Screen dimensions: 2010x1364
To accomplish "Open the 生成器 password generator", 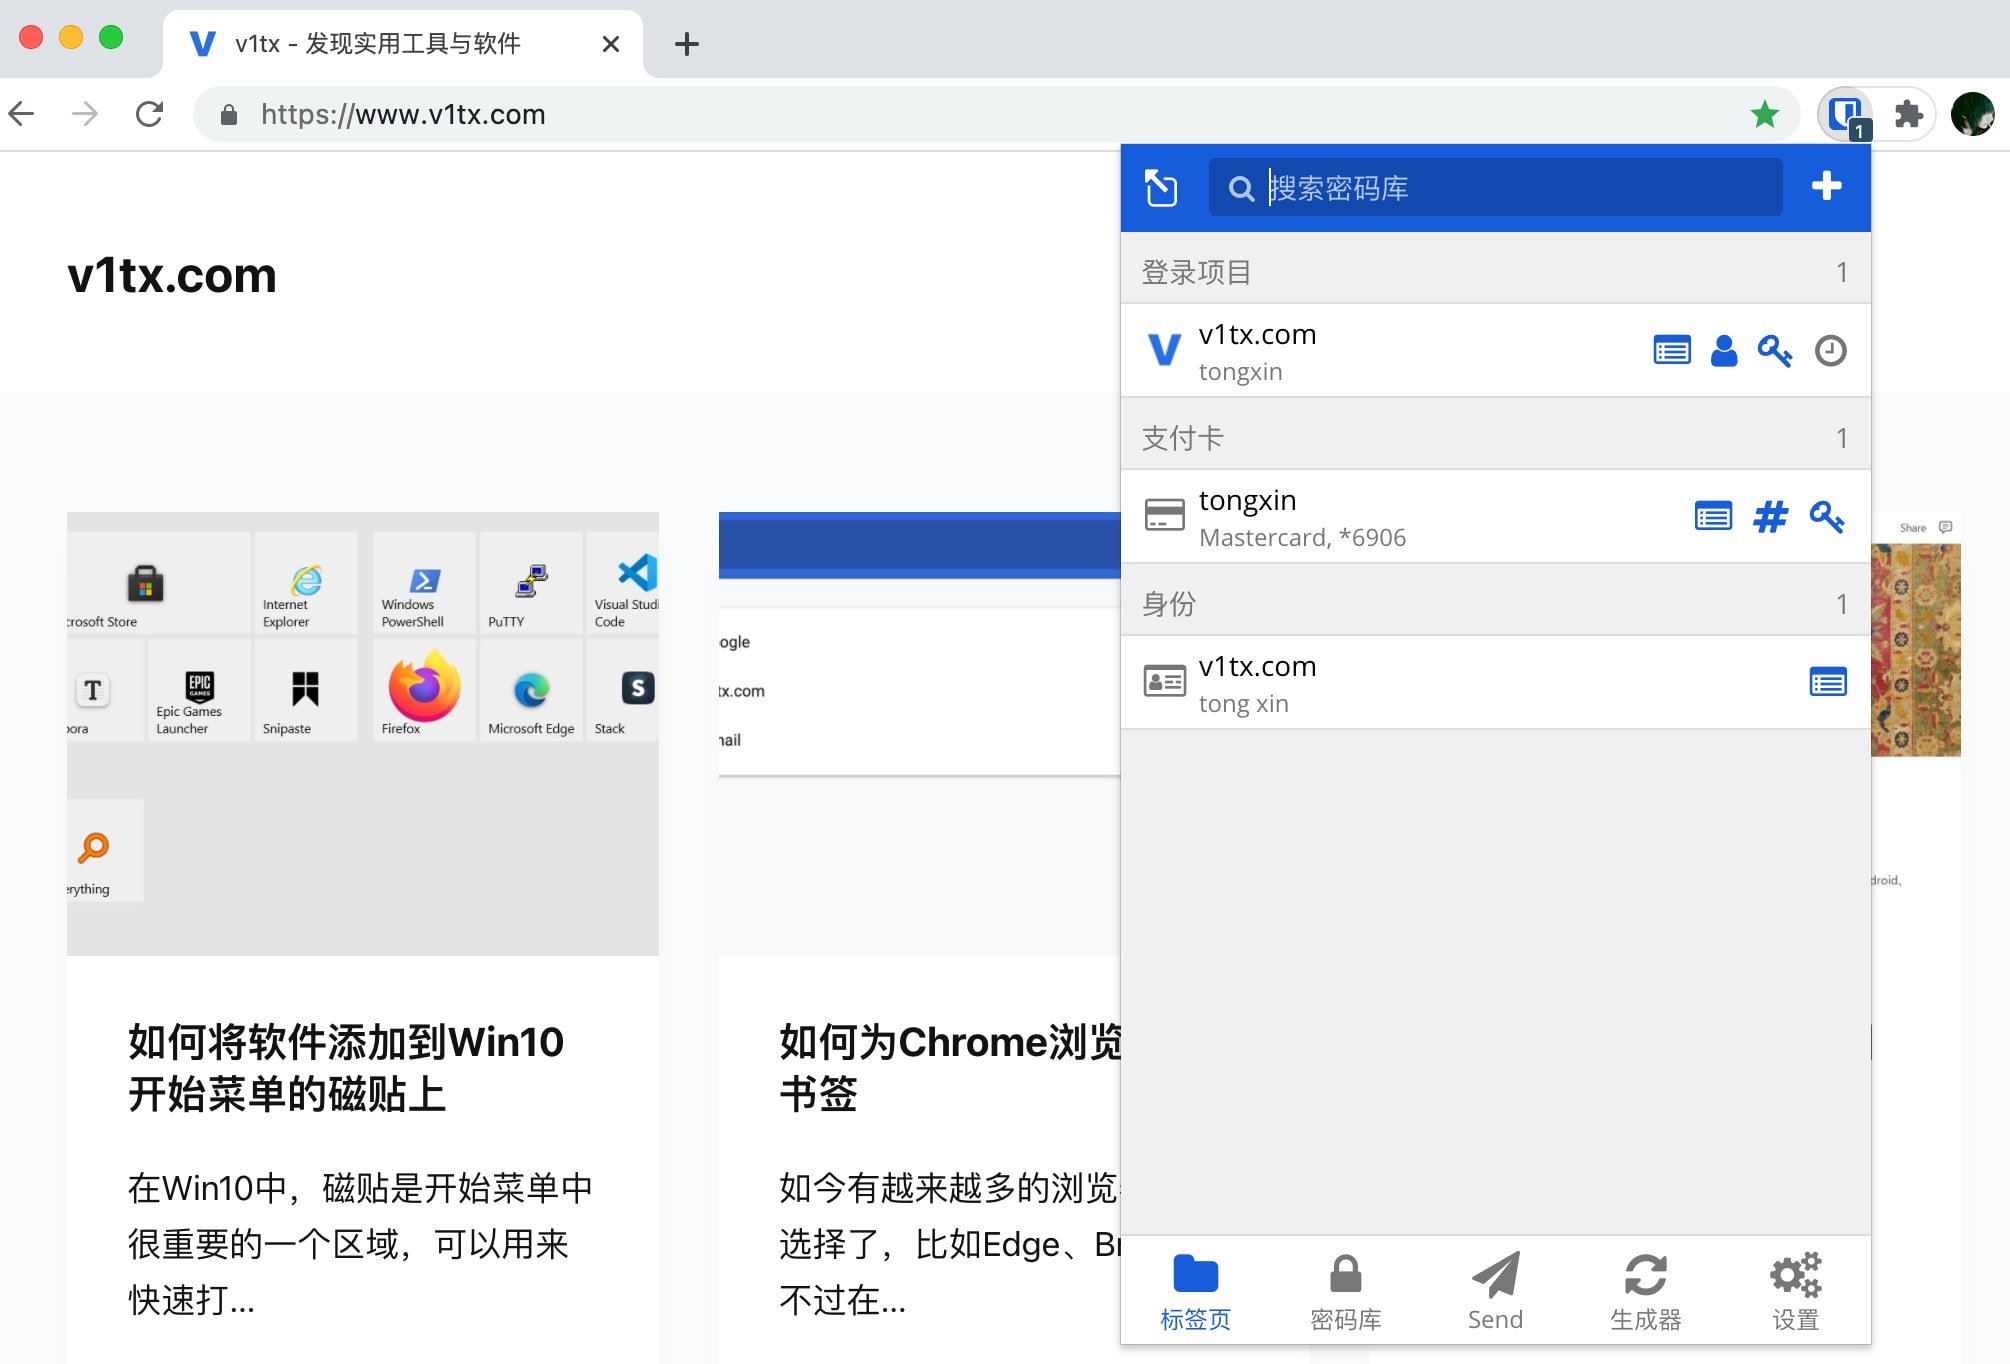I will [x=1644, y=1290].
